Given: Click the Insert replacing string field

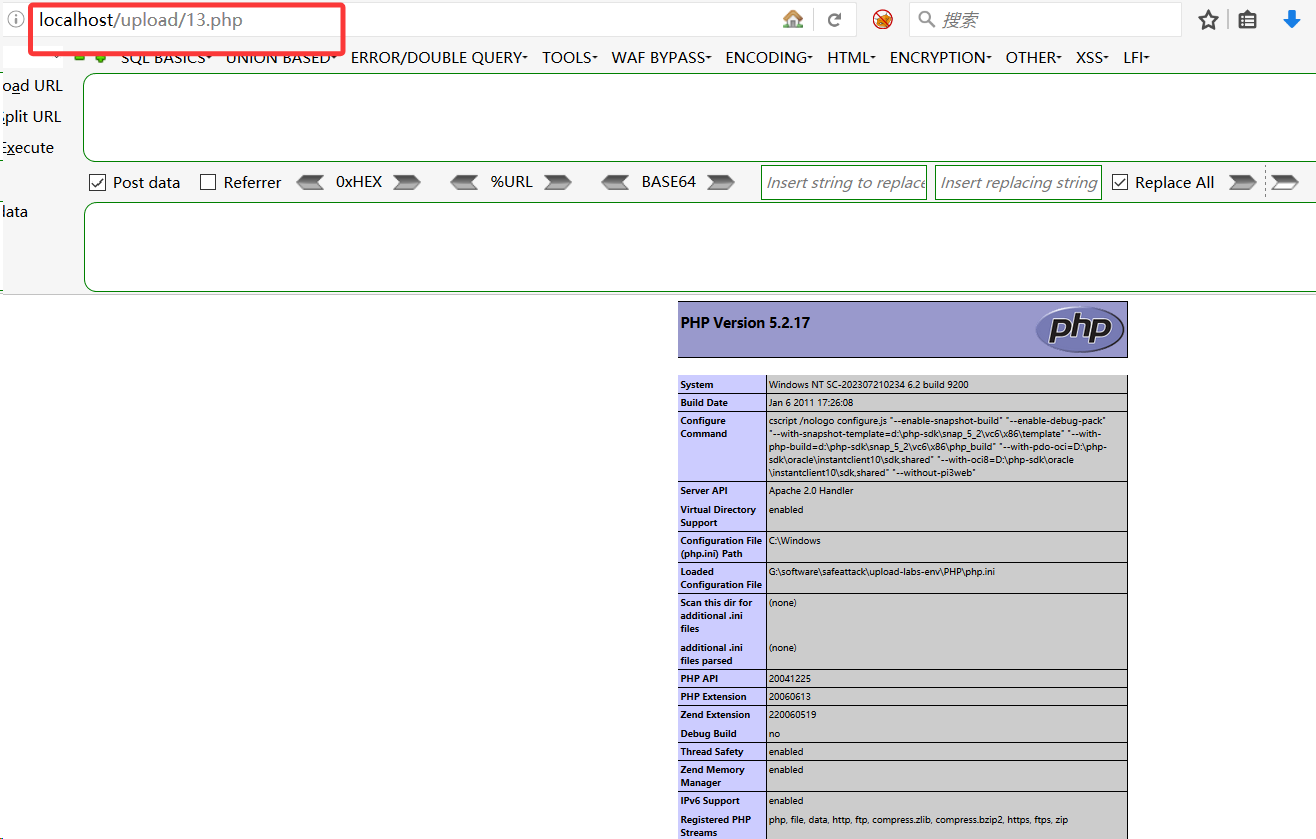Looking at the screenshot, I should (x=1018, y=182).
